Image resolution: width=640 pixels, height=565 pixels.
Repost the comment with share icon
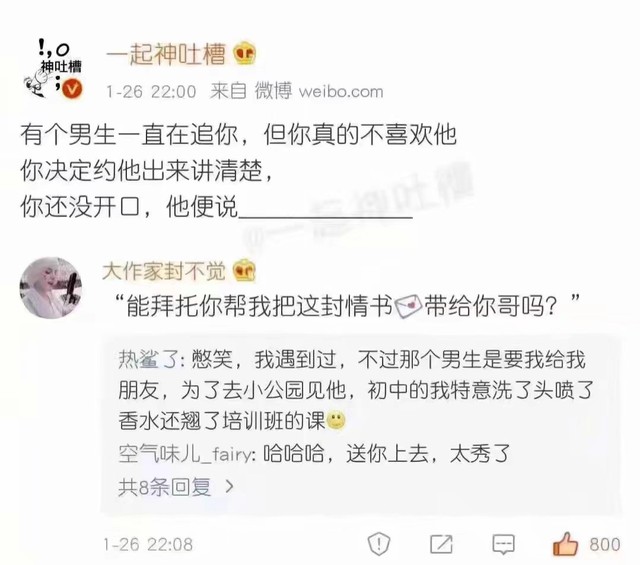[442, 544]
